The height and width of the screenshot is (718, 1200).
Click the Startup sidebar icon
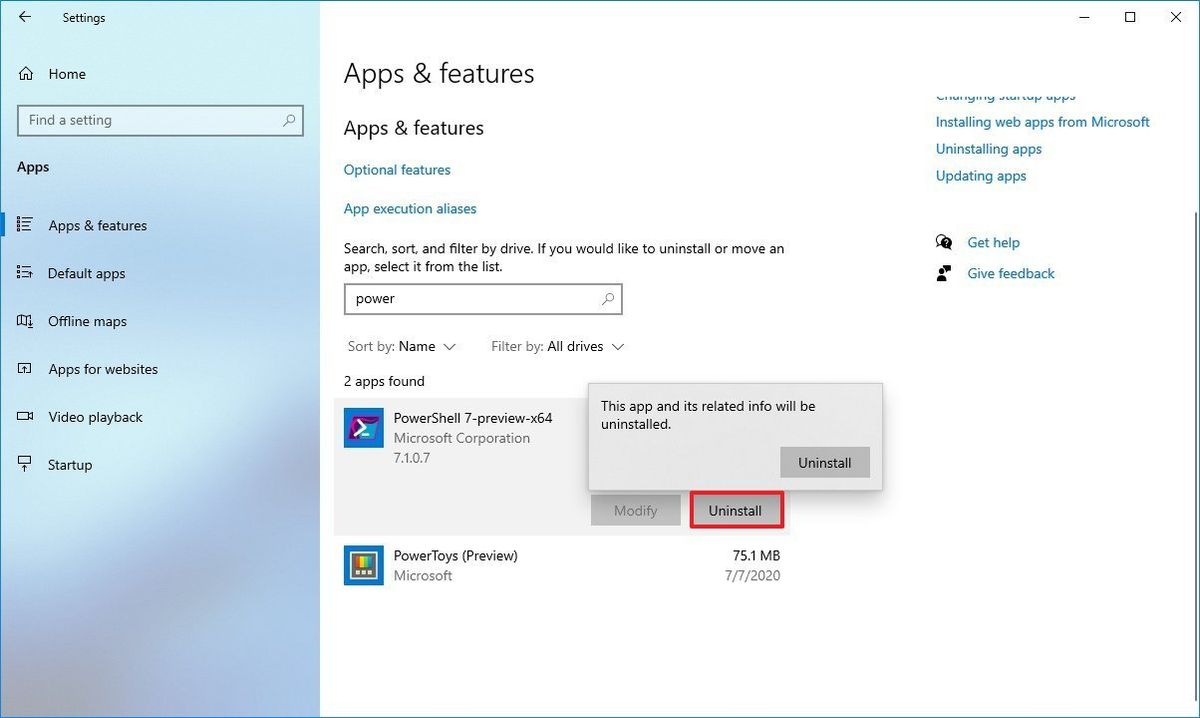[x=26, y=465]
